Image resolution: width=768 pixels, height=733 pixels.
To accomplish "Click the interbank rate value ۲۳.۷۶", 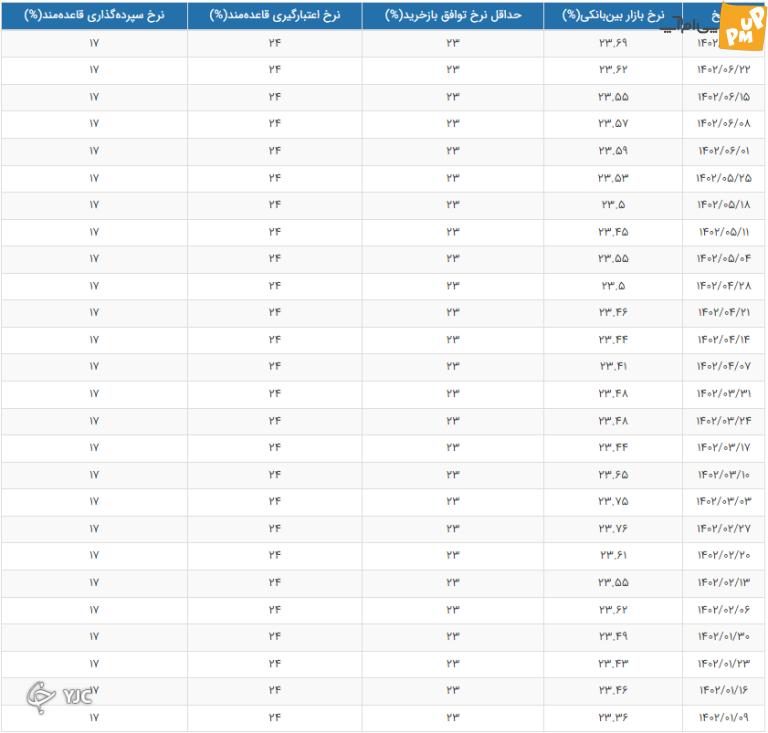I will (613, 529).
